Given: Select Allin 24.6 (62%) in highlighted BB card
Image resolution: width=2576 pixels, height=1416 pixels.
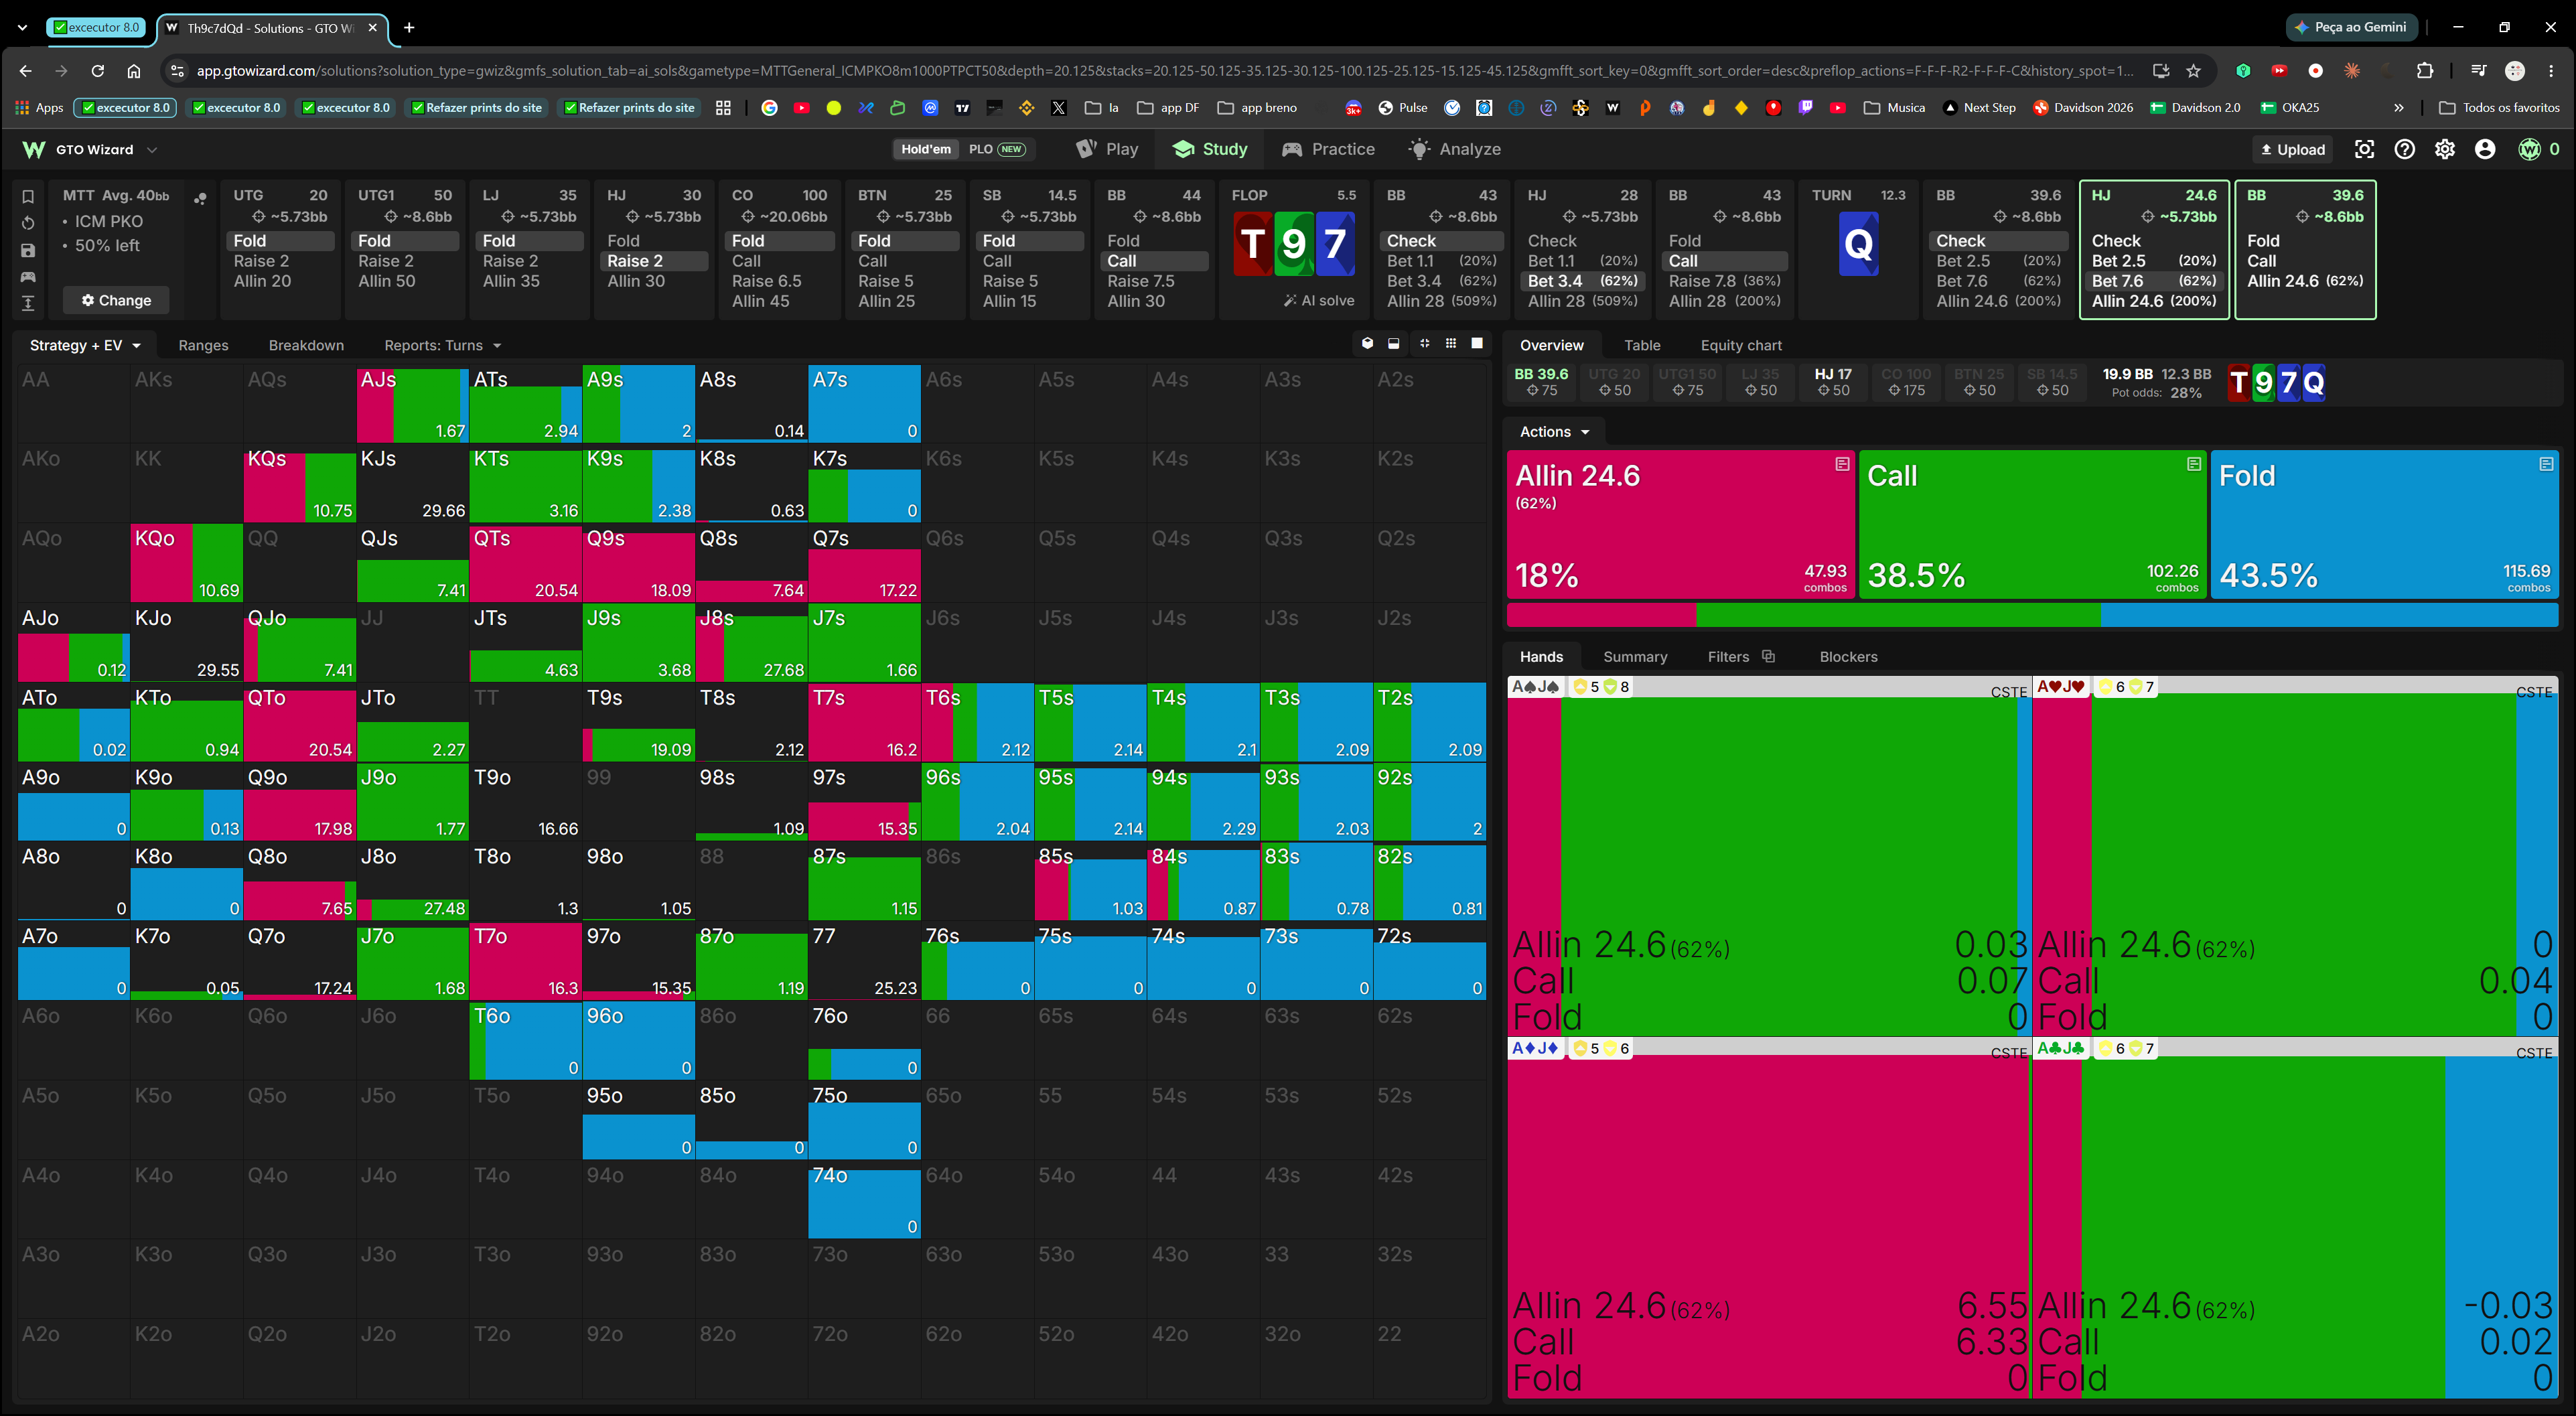Looking at the screenshot, I should pyautogui.click(x=2304, y=281).
